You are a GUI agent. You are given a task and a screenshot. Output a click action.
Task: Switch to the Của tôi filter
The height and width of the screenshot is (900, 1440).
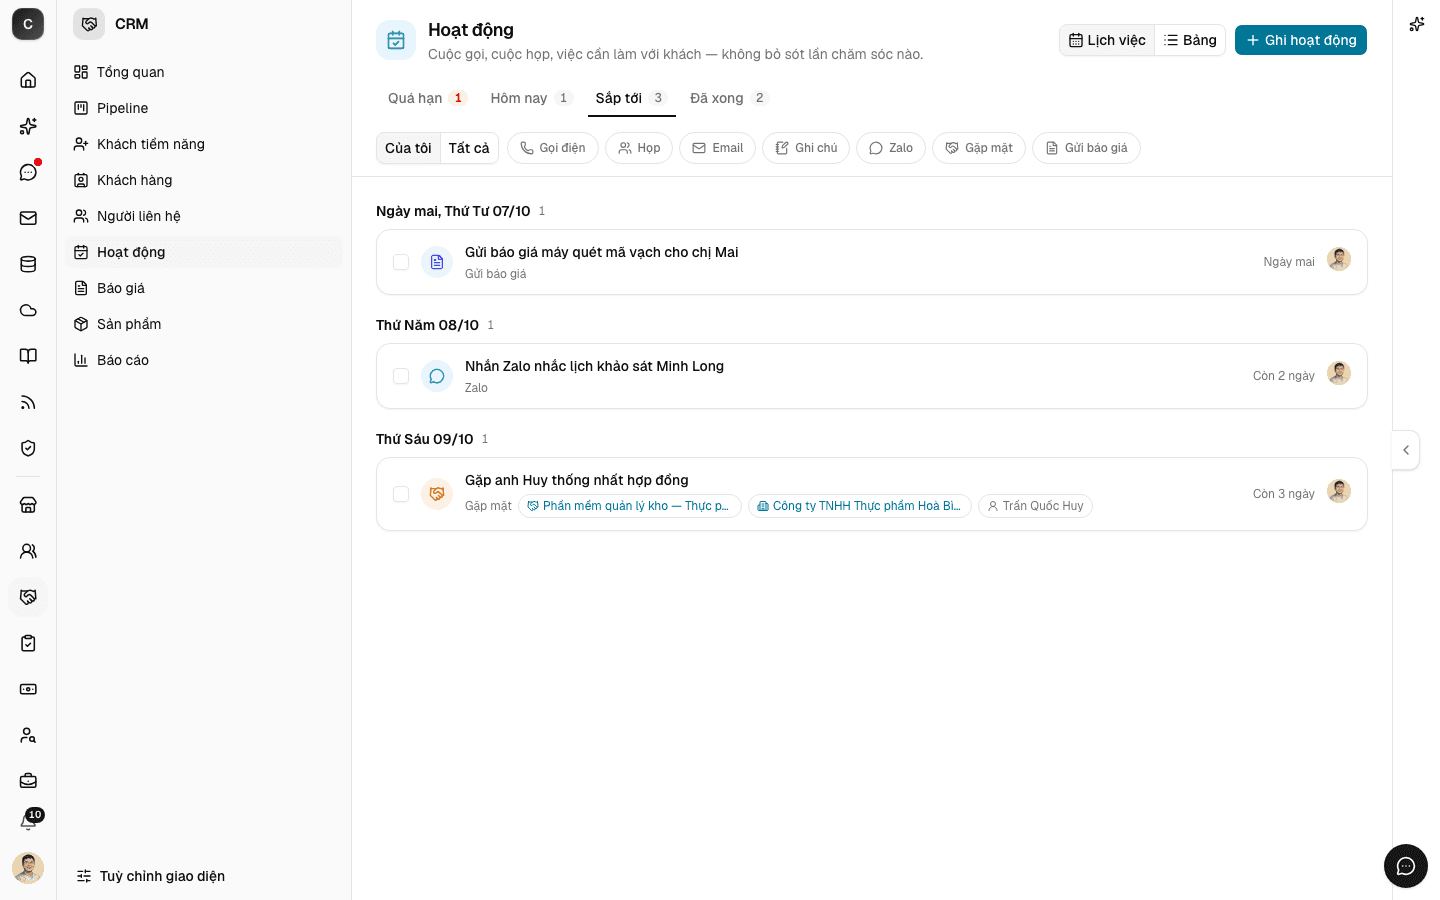408,148
